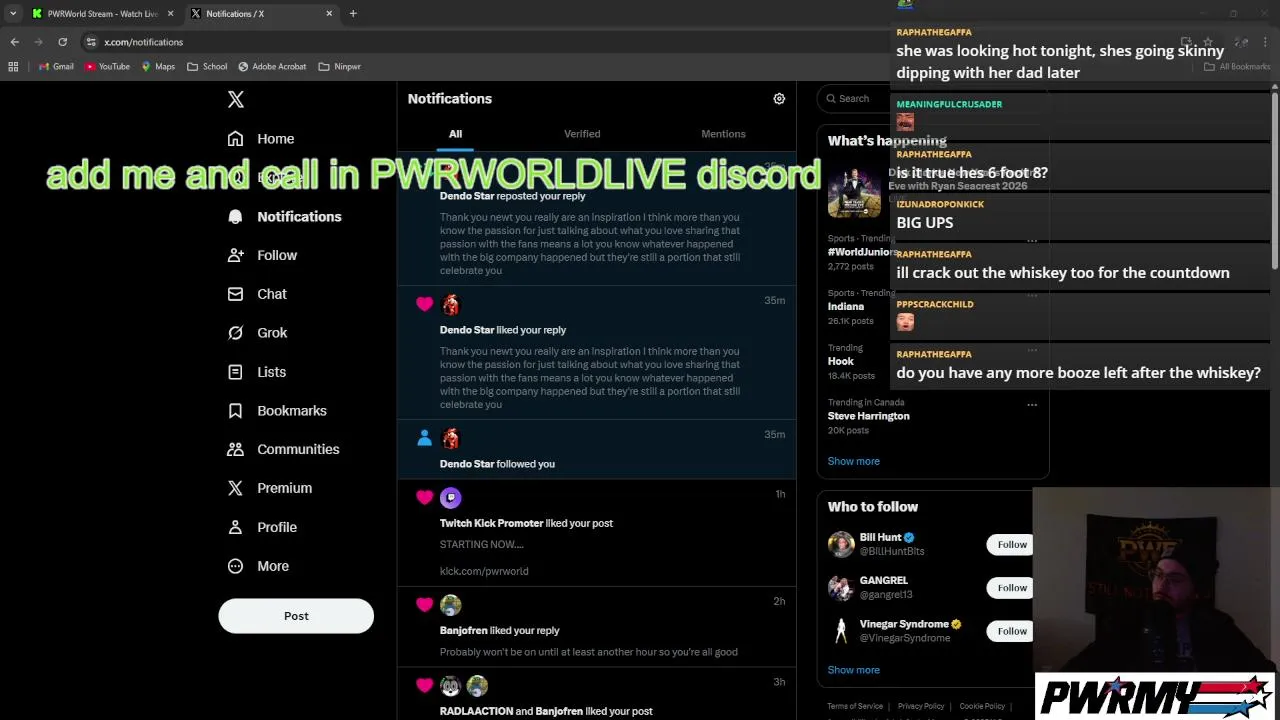Click the RADLAACTION avatar
Viewport: 1280px width, 720px height.
(451, 686)
